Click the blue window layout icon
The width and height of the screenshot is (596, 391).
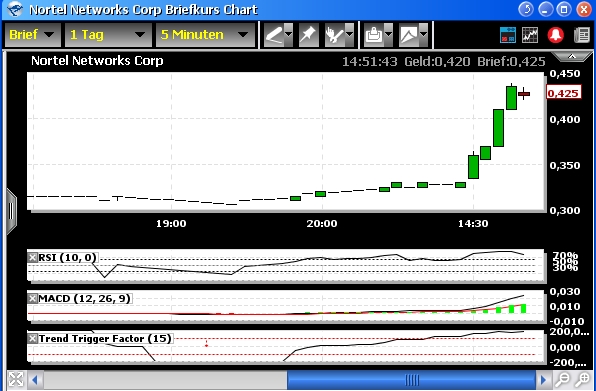[508, 35]
